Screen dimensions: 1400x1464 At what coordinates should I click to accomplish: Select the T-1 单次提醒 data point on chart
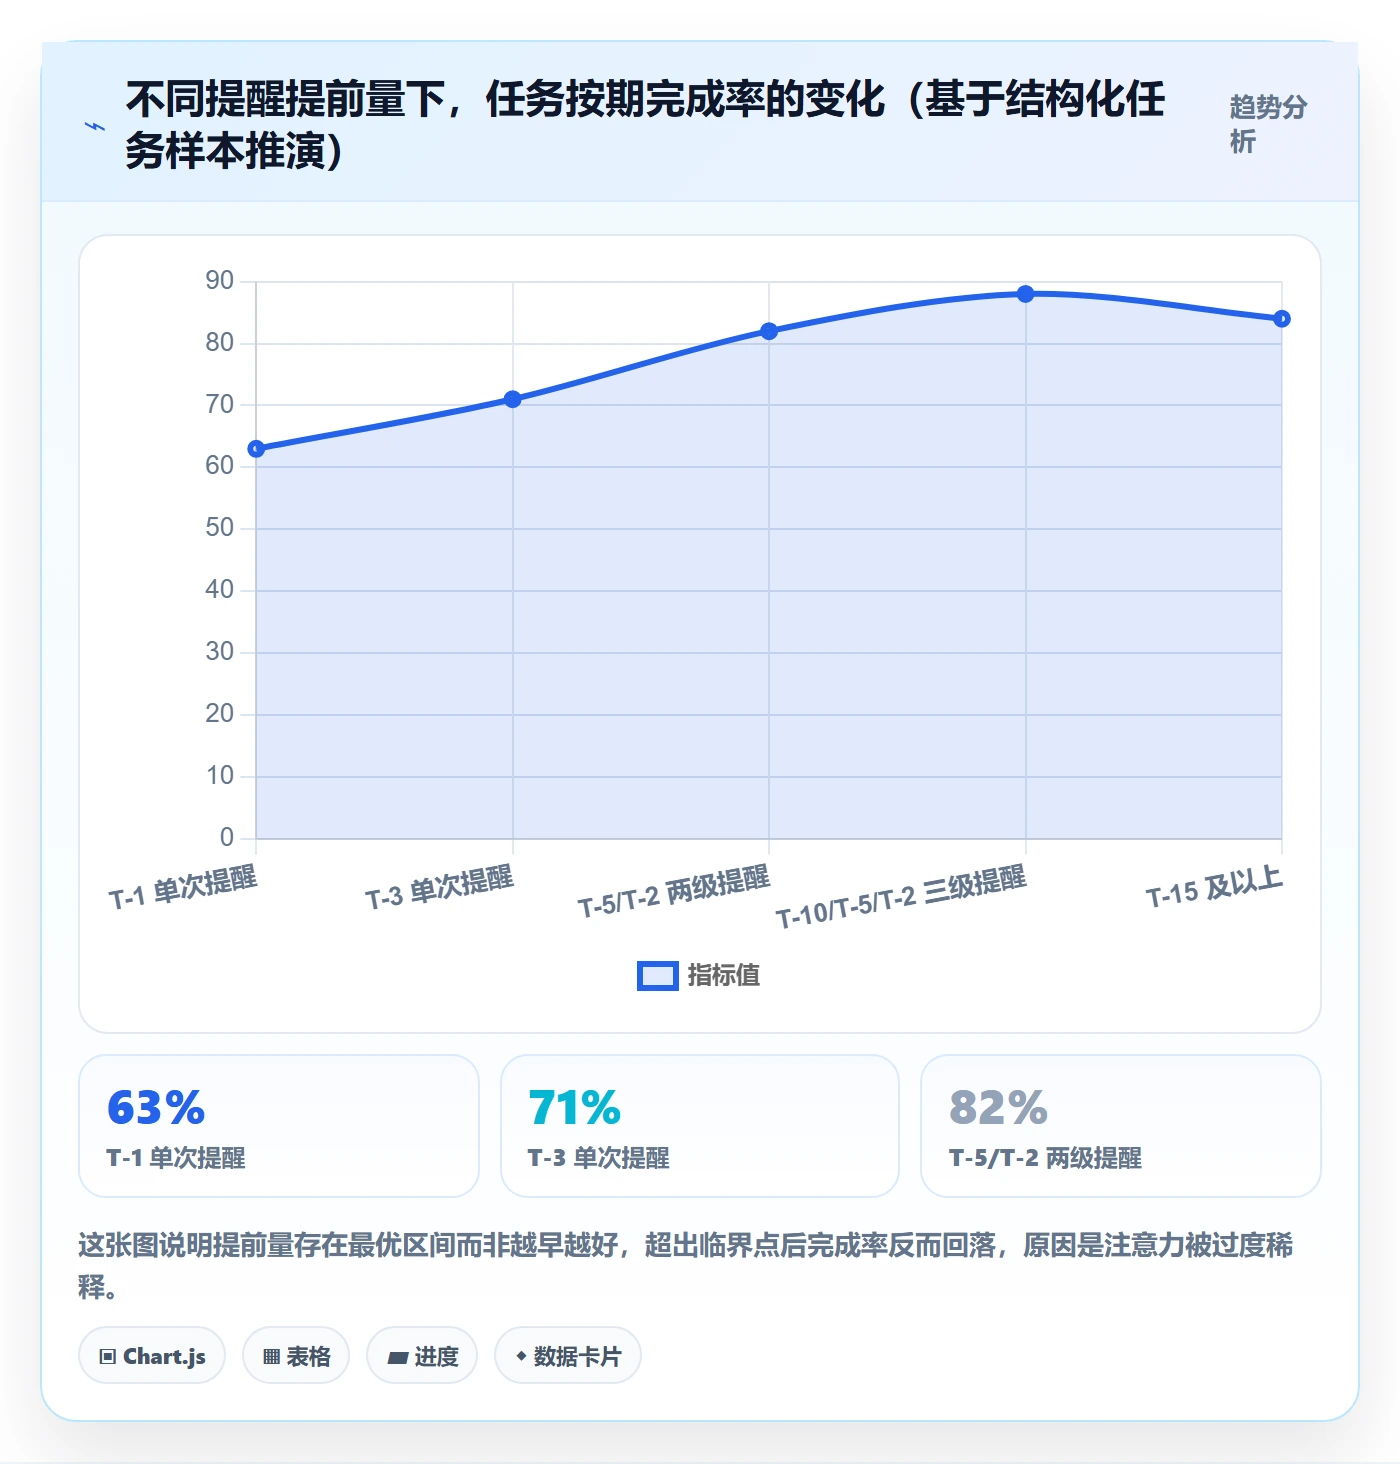pyautogui.click(x=256, y=449)
